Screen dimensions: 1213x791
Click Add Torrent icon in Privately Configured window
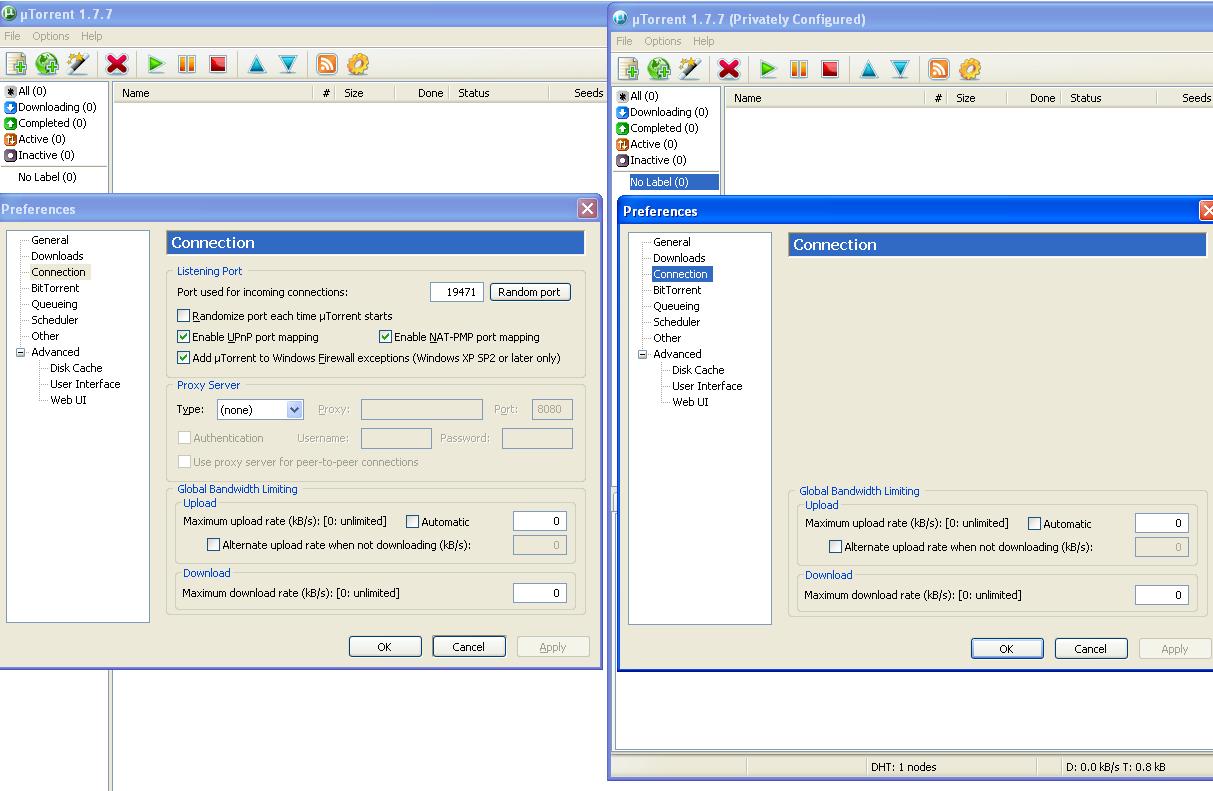pos(628,68)
